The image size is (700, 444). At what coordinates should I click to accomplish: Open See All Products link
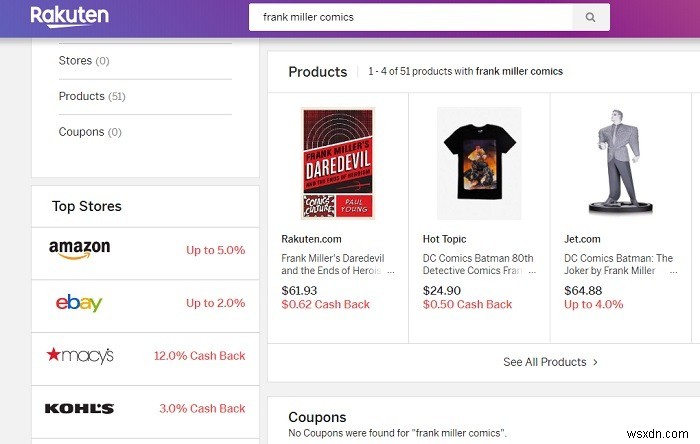click(544, 362)
